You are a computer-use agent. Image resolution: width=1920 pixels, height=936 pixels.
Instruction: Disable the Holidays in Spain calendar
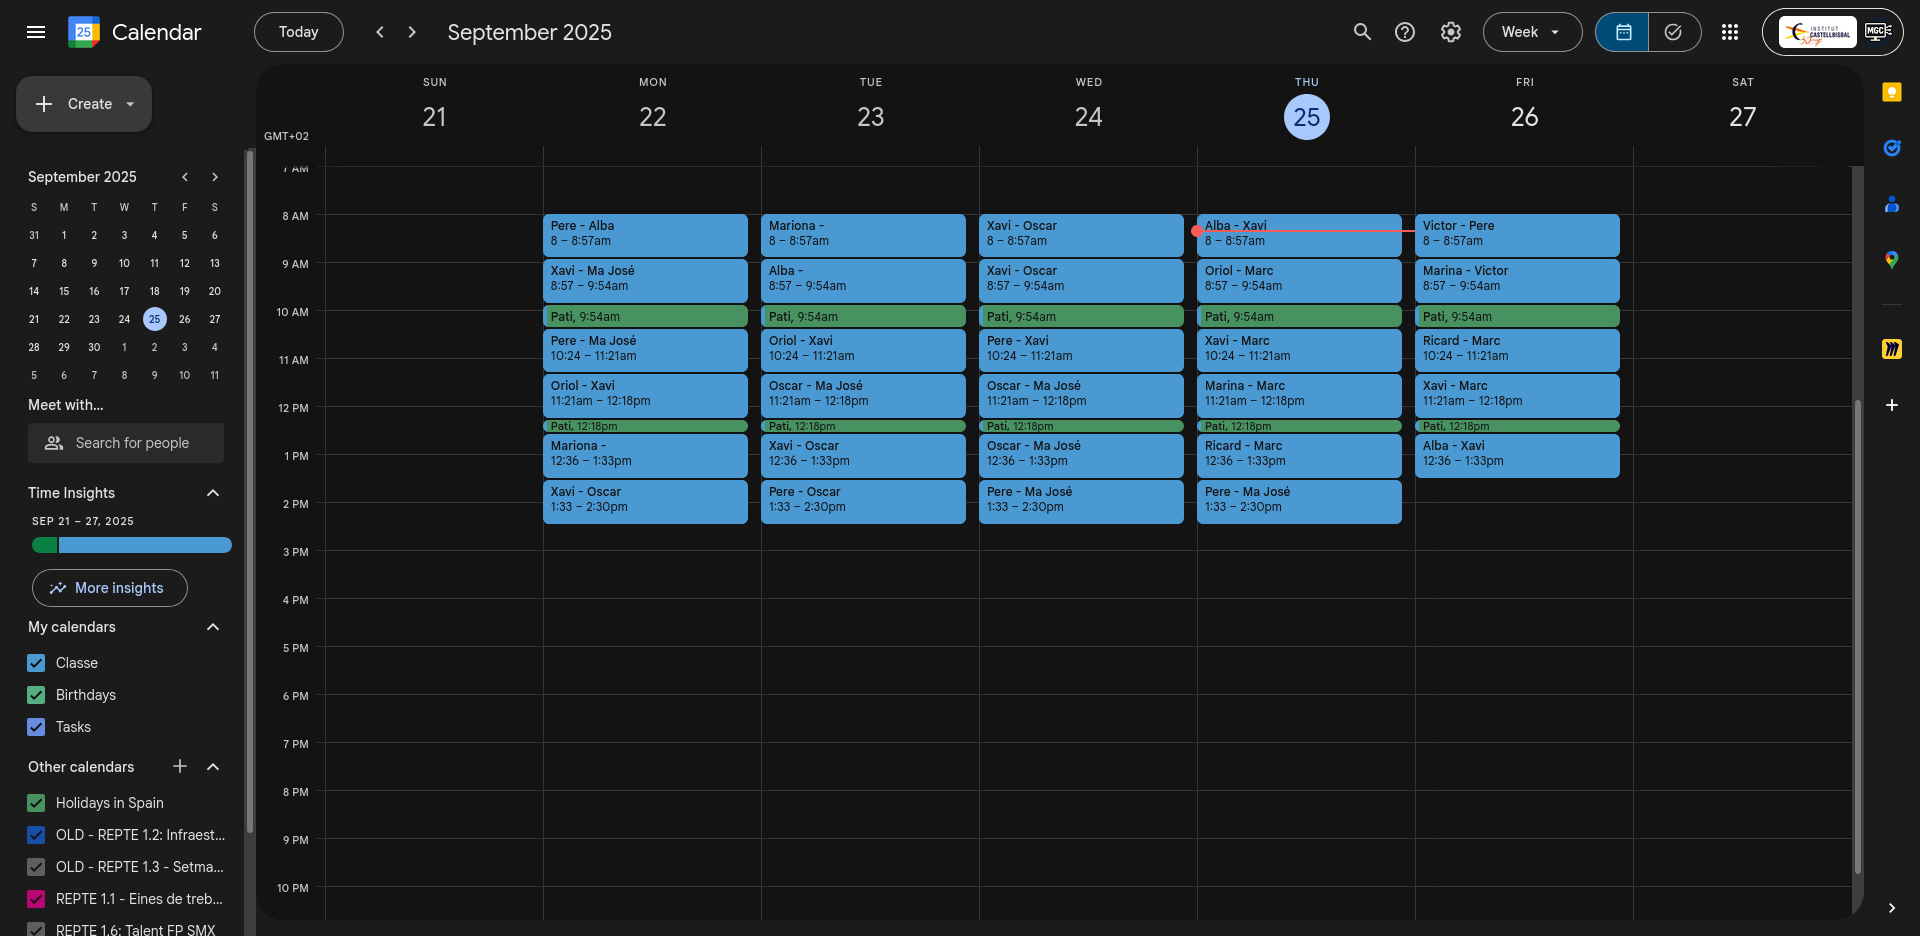37,803
